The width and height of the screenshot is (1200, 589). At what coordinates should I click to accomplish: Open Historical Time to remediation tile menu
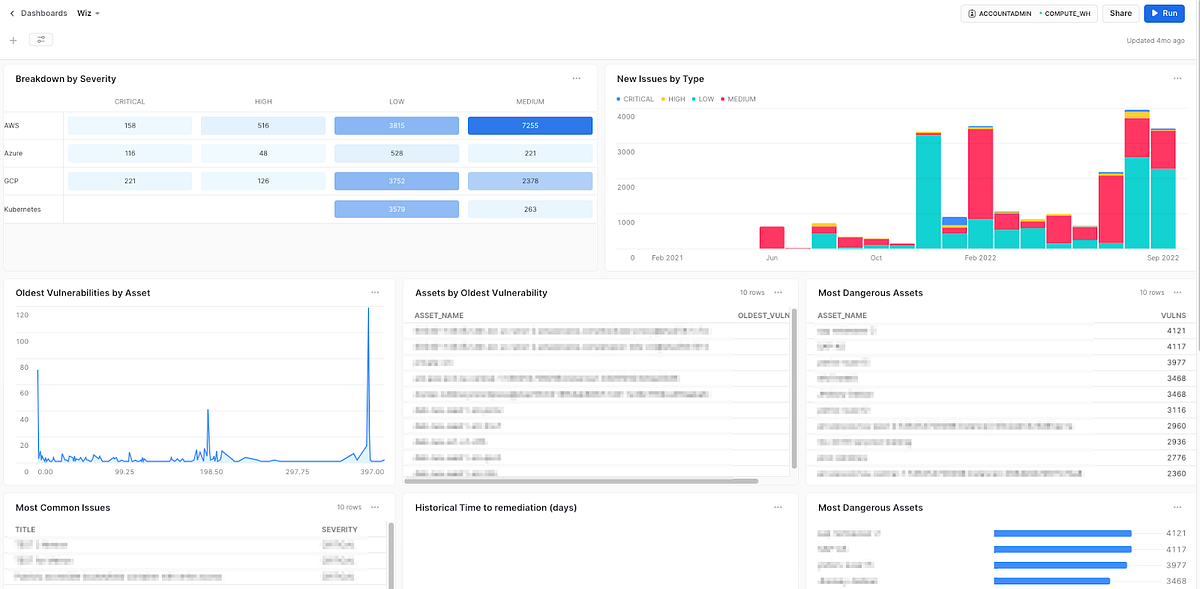tap(778, 507)
